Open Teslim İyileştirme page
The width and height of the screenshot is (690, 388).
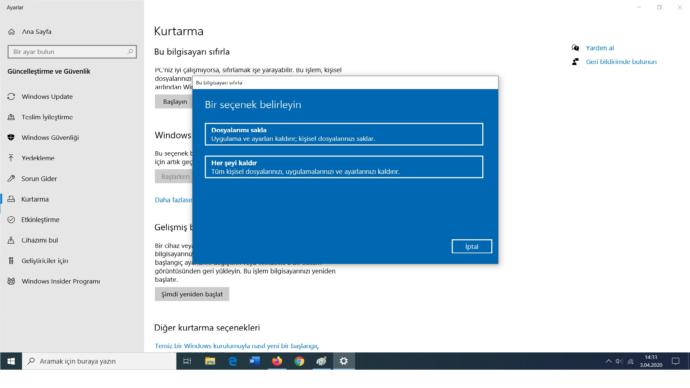point(47,117)
